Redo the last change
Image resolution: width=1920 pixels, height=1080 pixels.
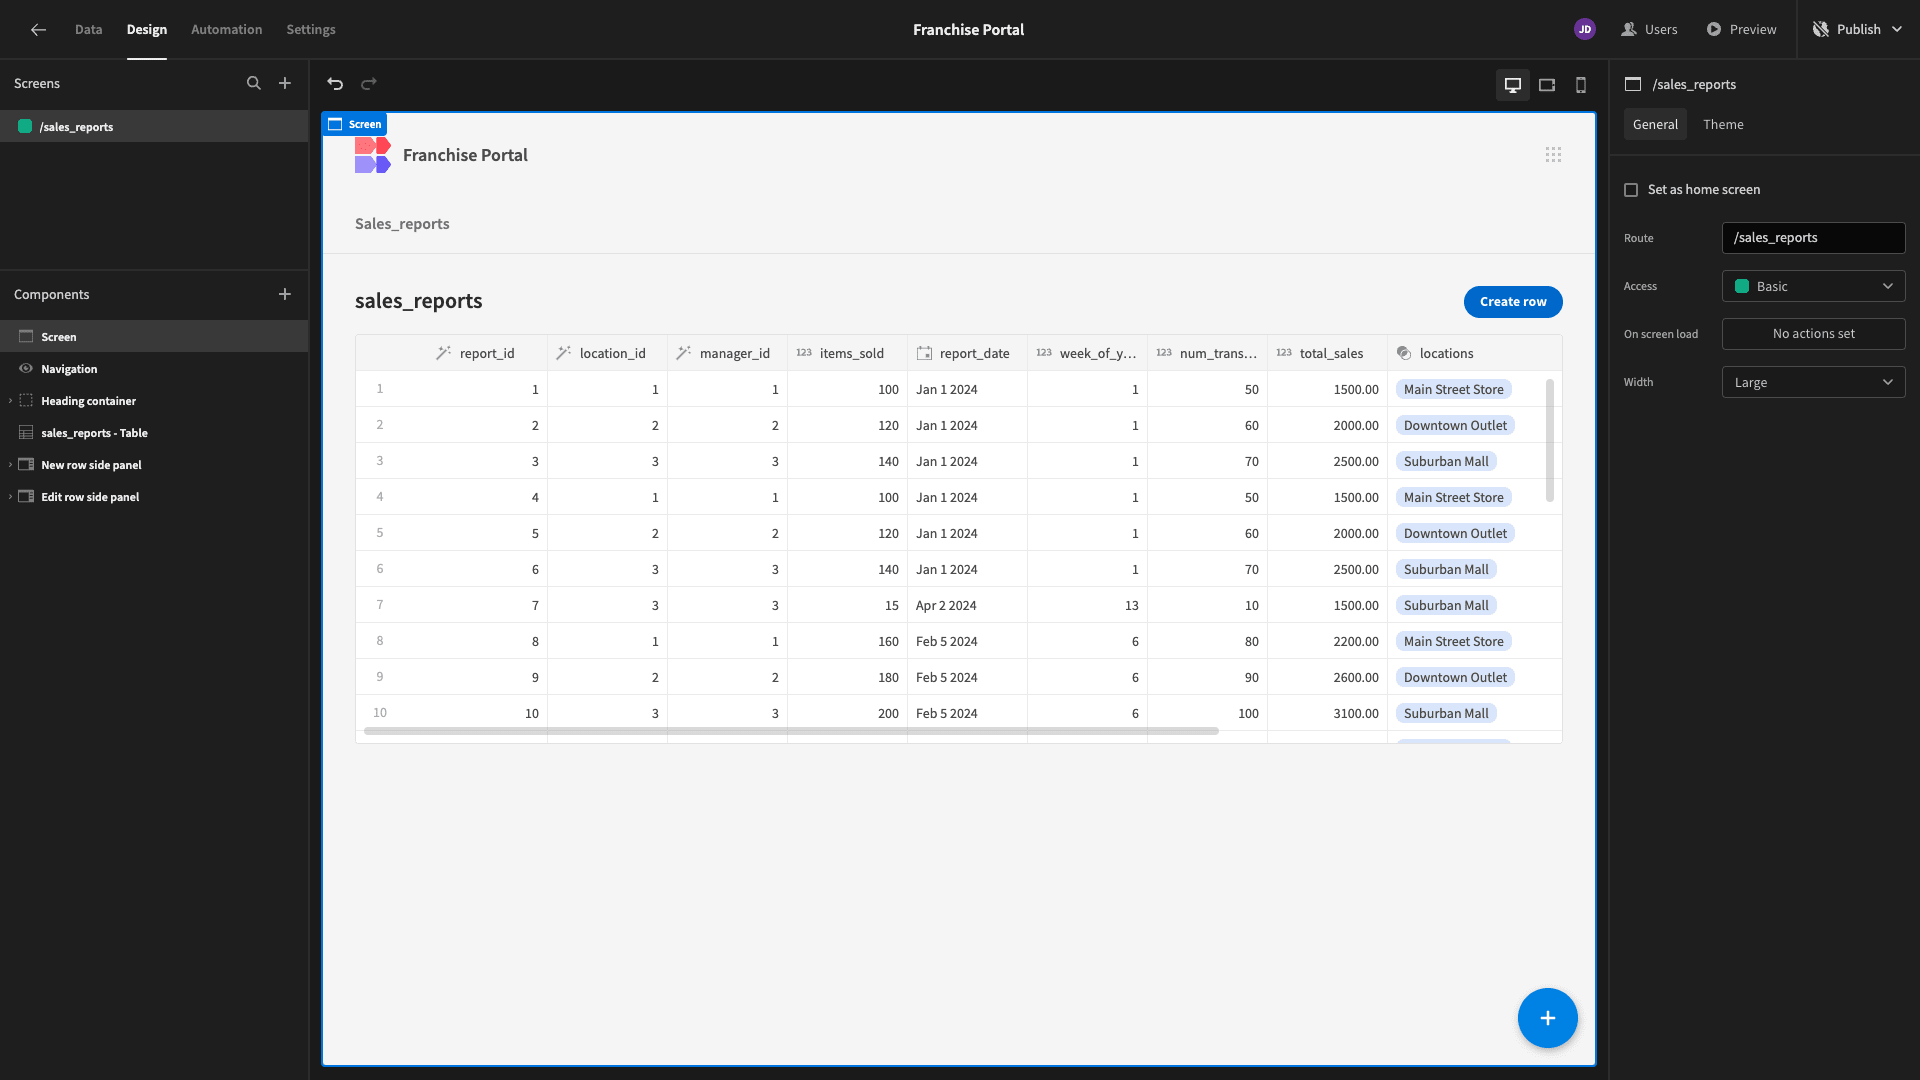[x=369, y=84]
